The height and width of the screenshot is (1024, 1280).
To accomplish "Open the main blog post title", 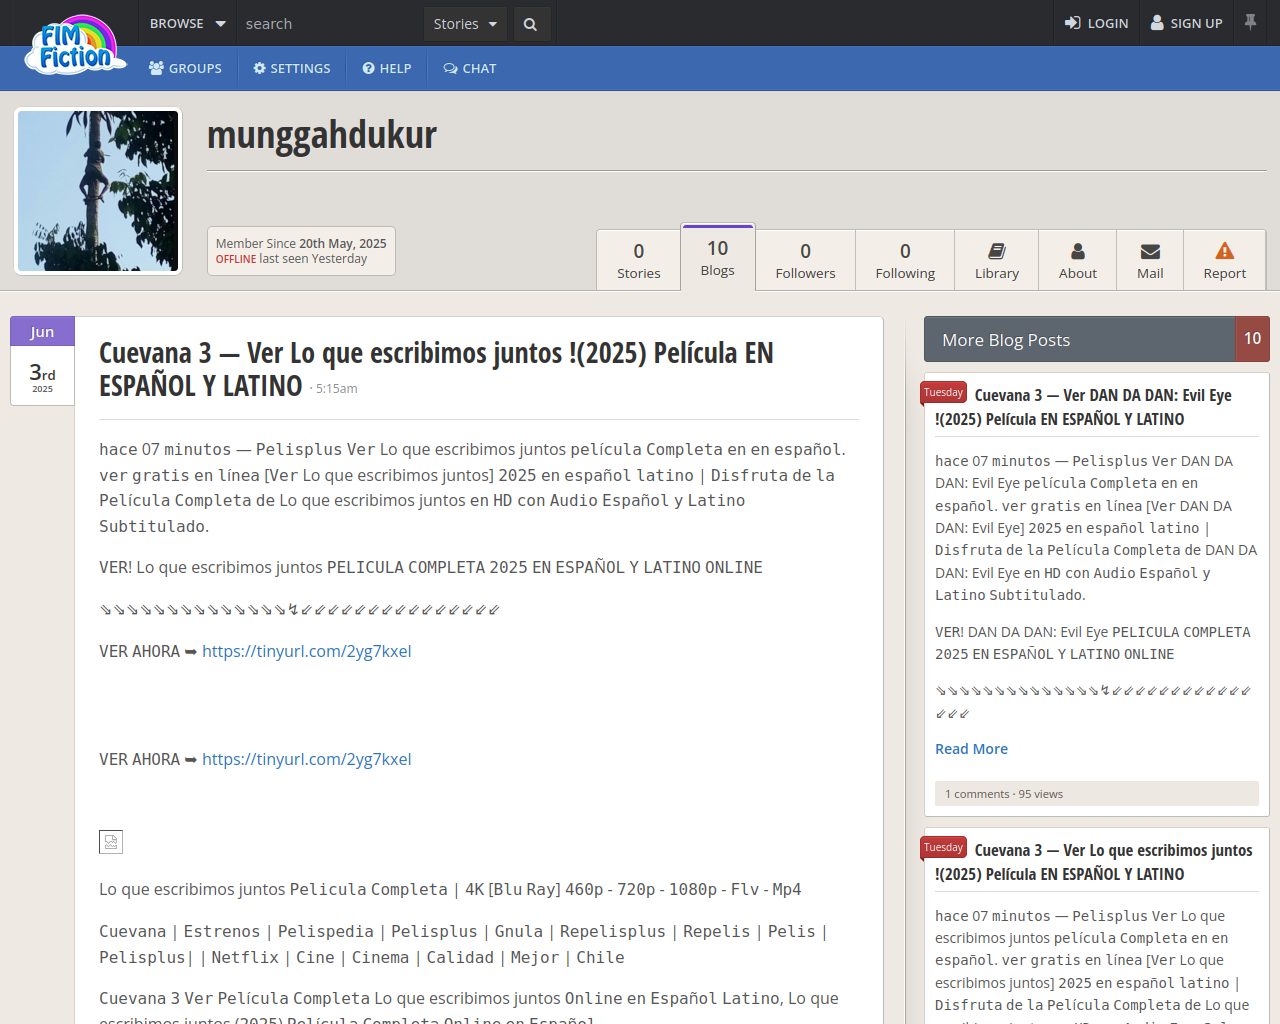I will [x=436, y=369].
